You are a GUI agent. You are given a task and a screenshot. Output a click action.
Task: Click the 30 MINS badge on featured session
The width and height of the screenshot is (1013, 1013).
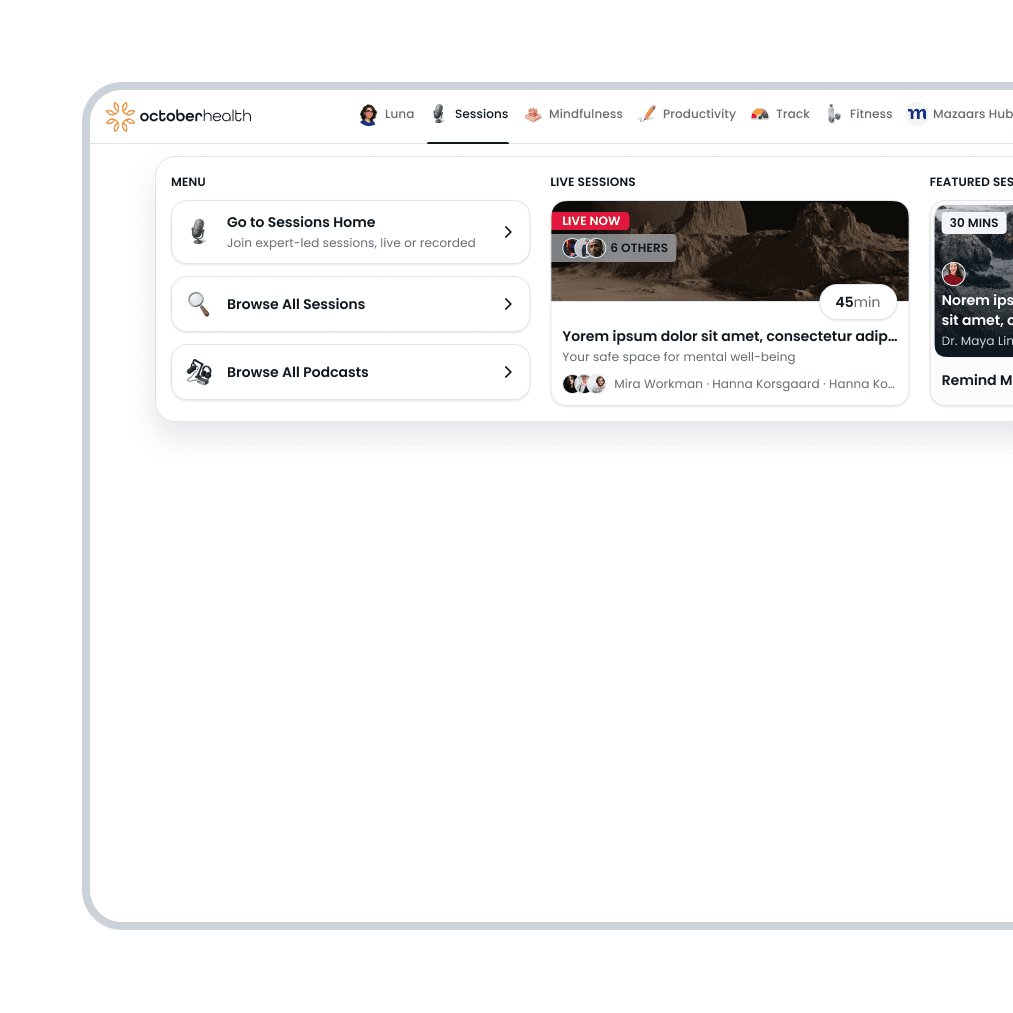click(974, 223)
